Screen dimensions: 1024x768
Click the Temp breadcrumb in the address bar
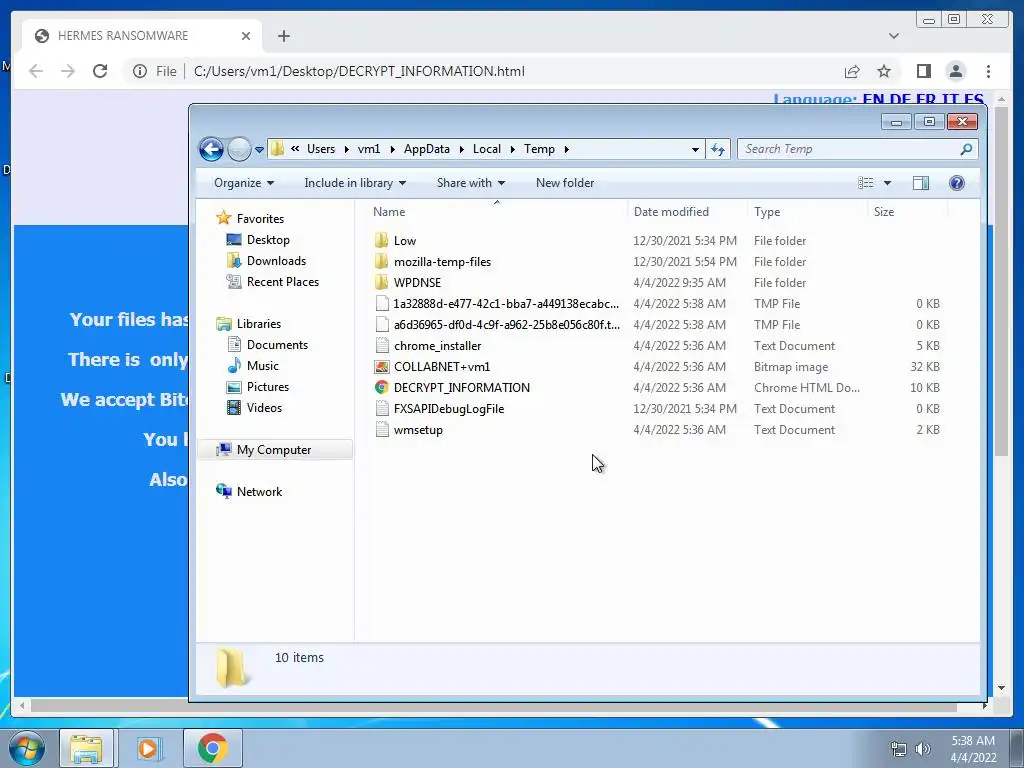coord(539,149)
